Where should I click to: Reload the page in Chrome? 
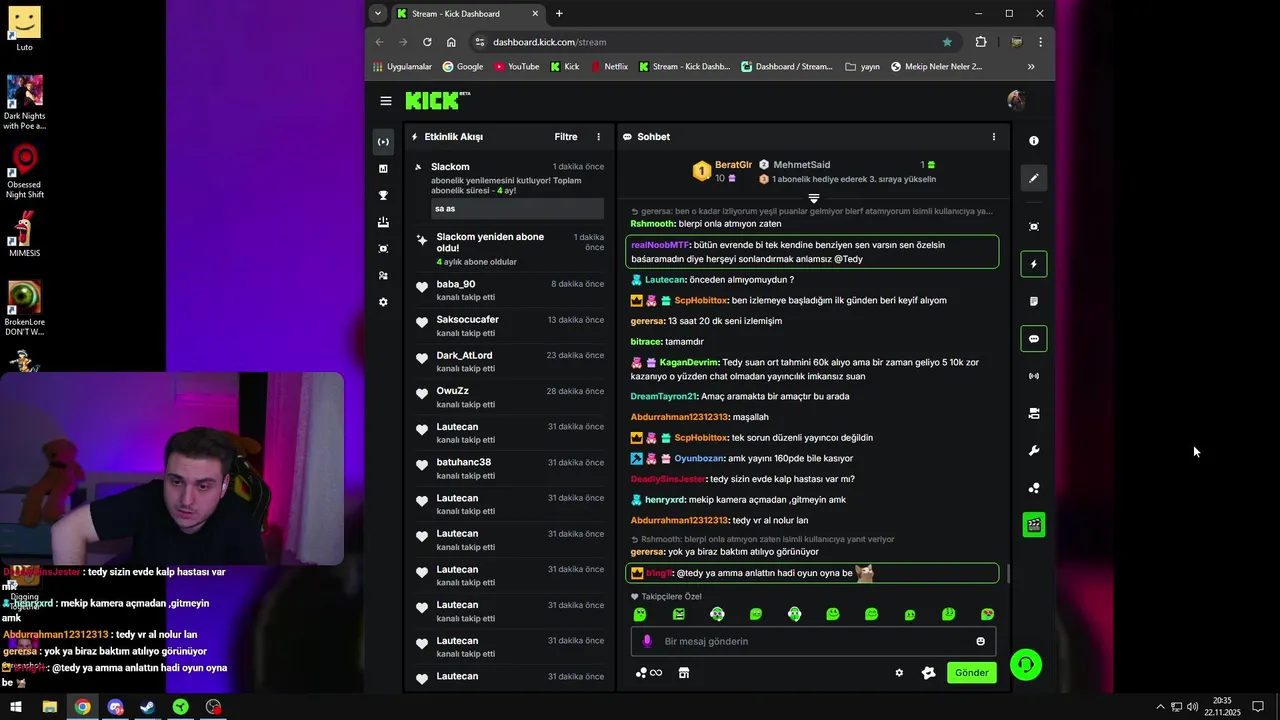(x=427, y=42)
